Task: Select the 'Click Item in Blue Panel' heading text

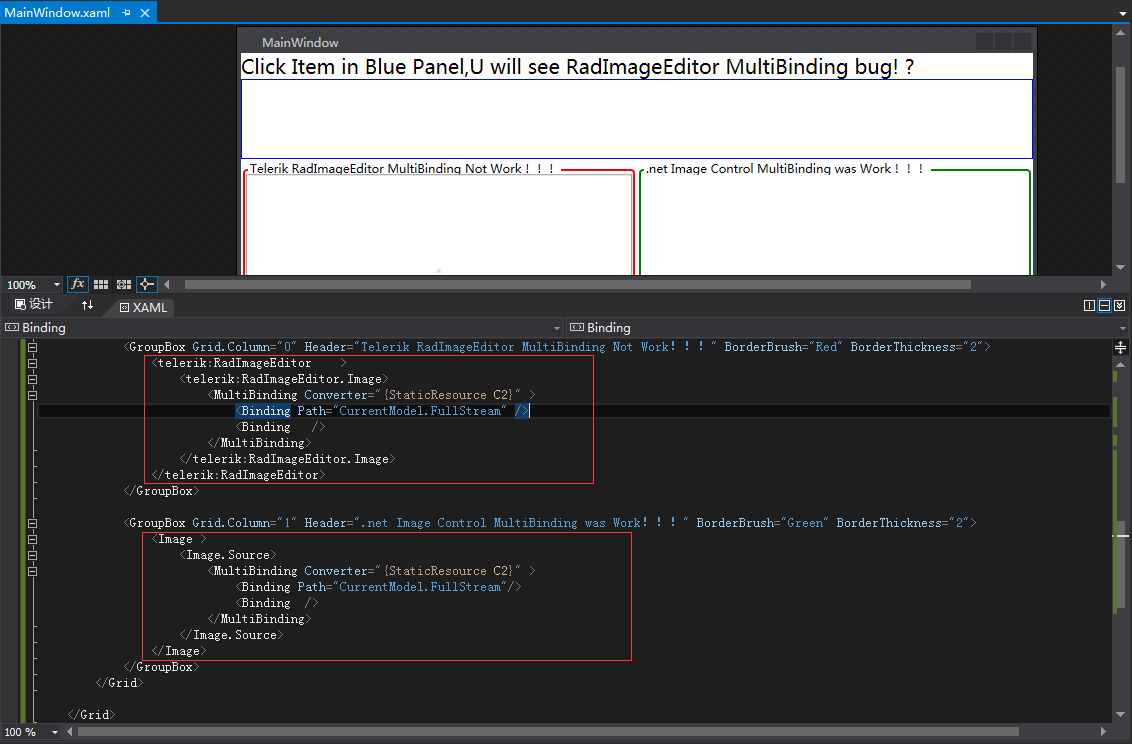Action: coord(578,67)
